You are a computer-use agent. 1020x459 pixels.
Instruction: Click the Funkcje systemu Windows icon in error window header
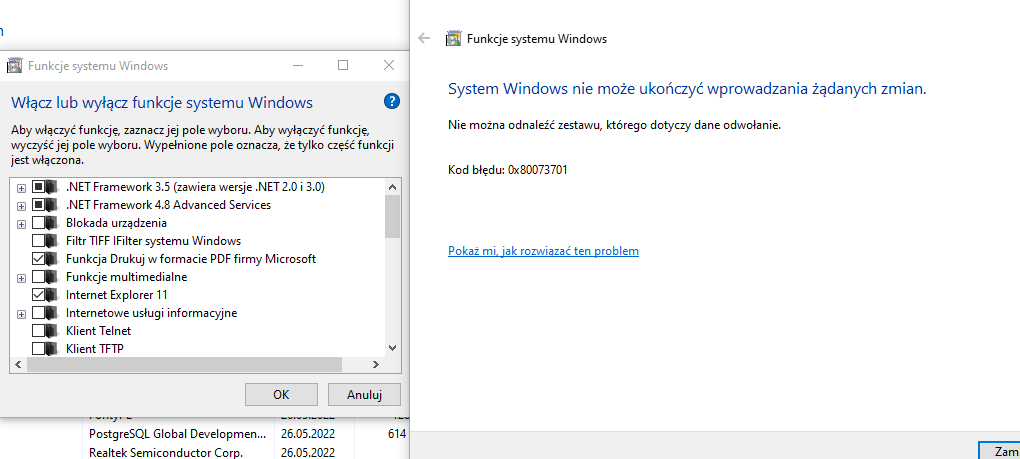click(453, 38)
